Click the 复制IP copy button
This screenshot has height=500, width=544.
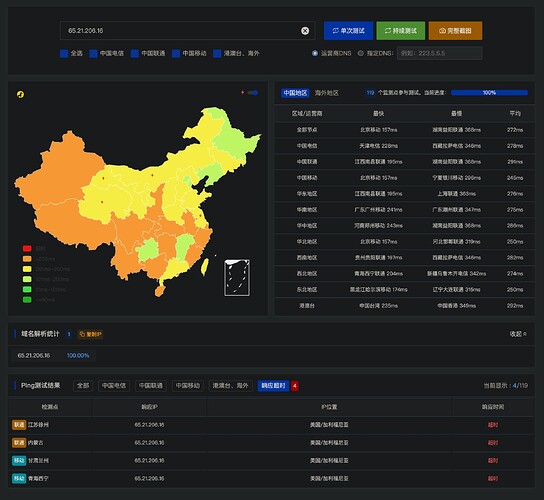90,334
